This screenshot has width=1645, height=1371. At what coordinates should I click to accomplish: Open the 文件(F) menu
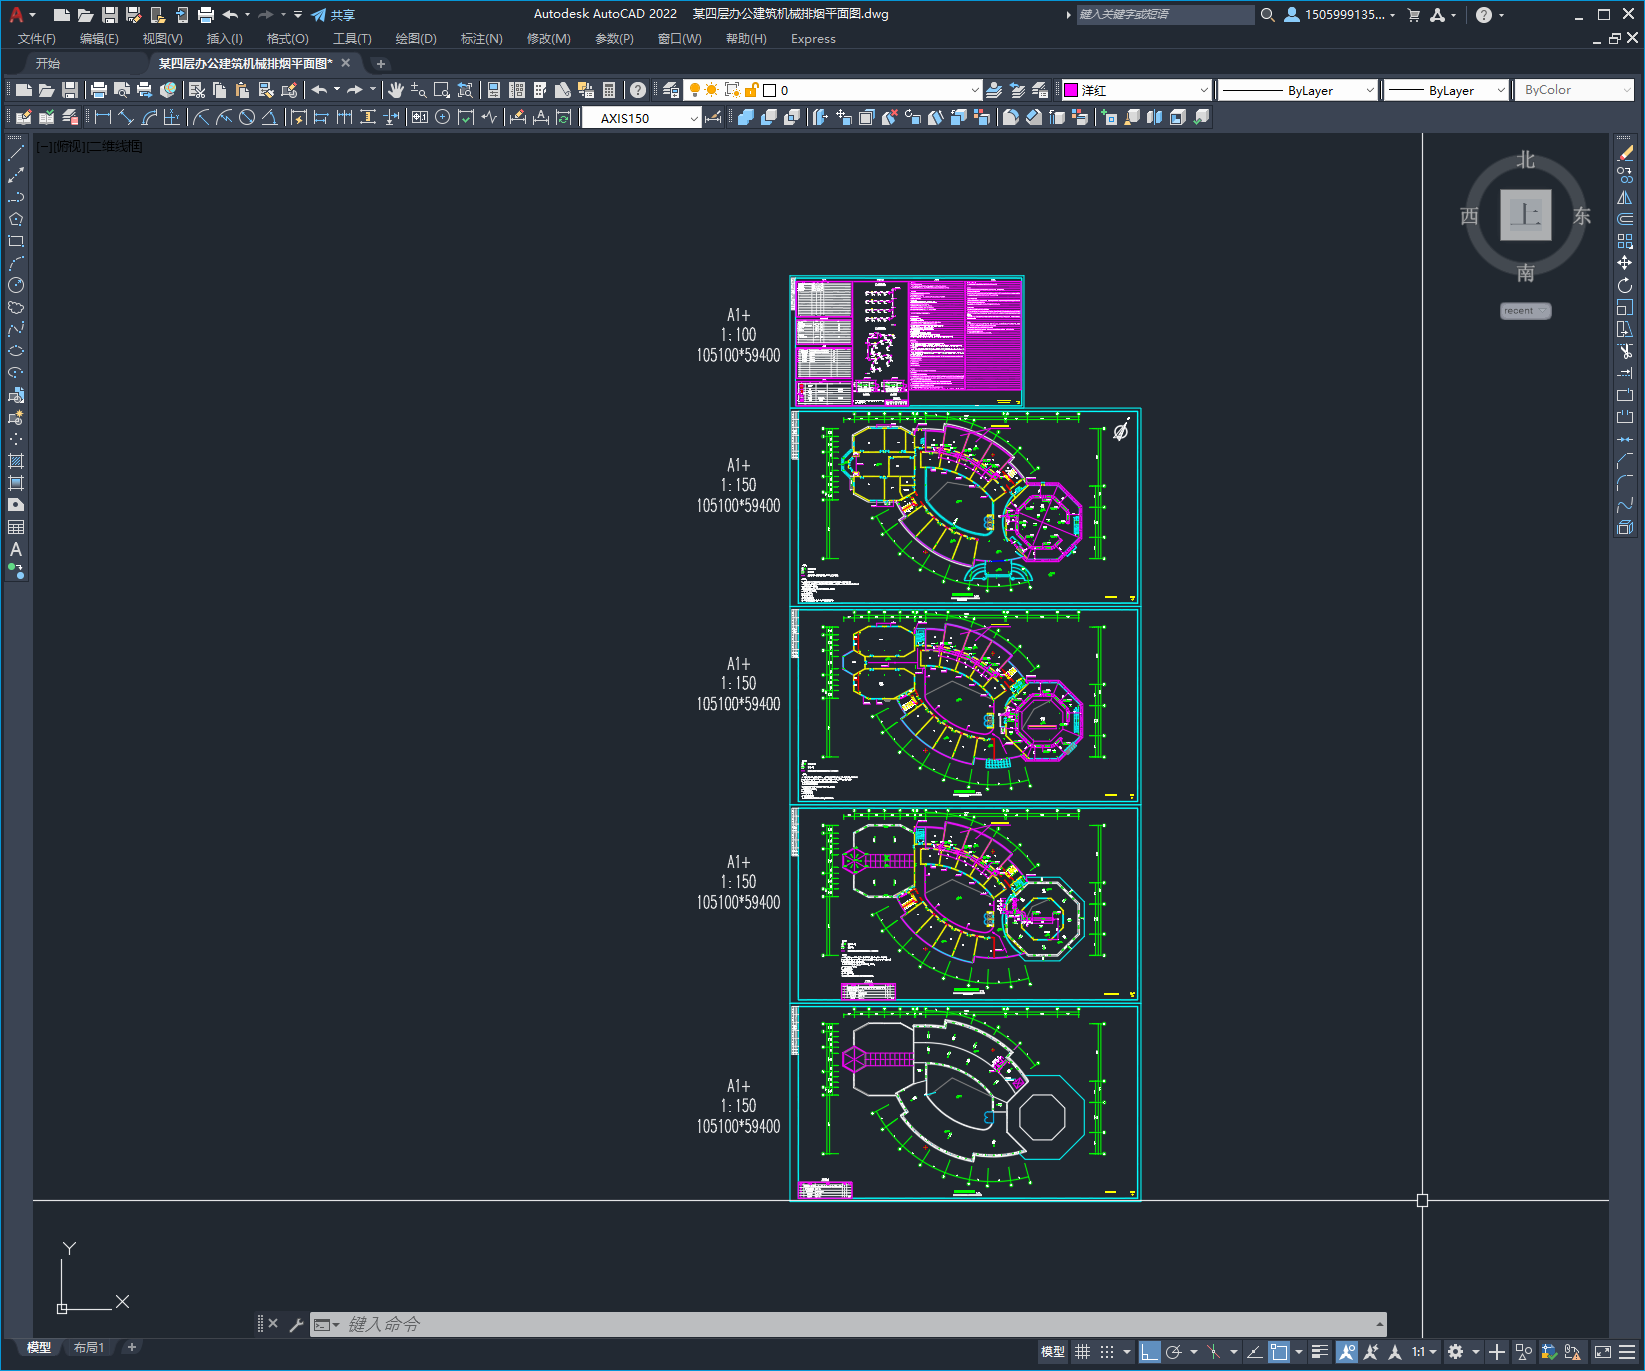[x=37, y=39]
